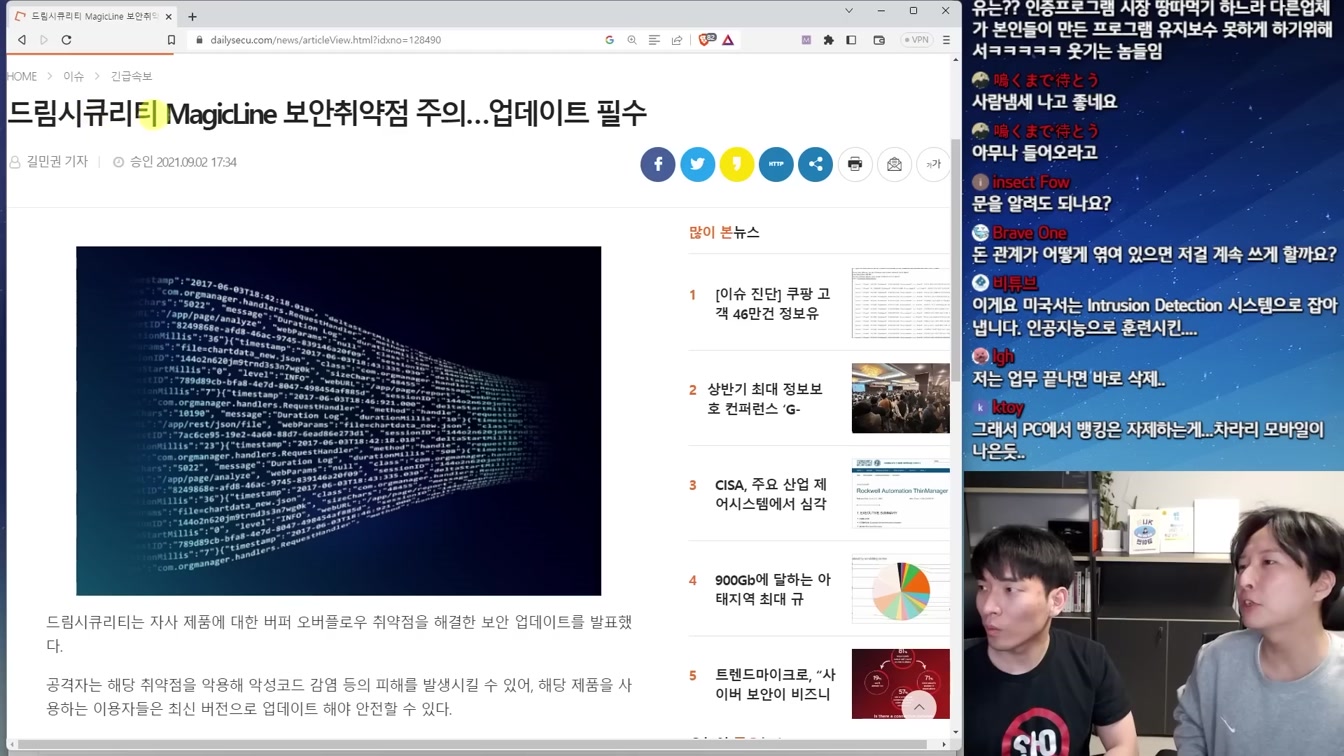Open news item 5 about 트렌드마이크로

pos(775,684)
